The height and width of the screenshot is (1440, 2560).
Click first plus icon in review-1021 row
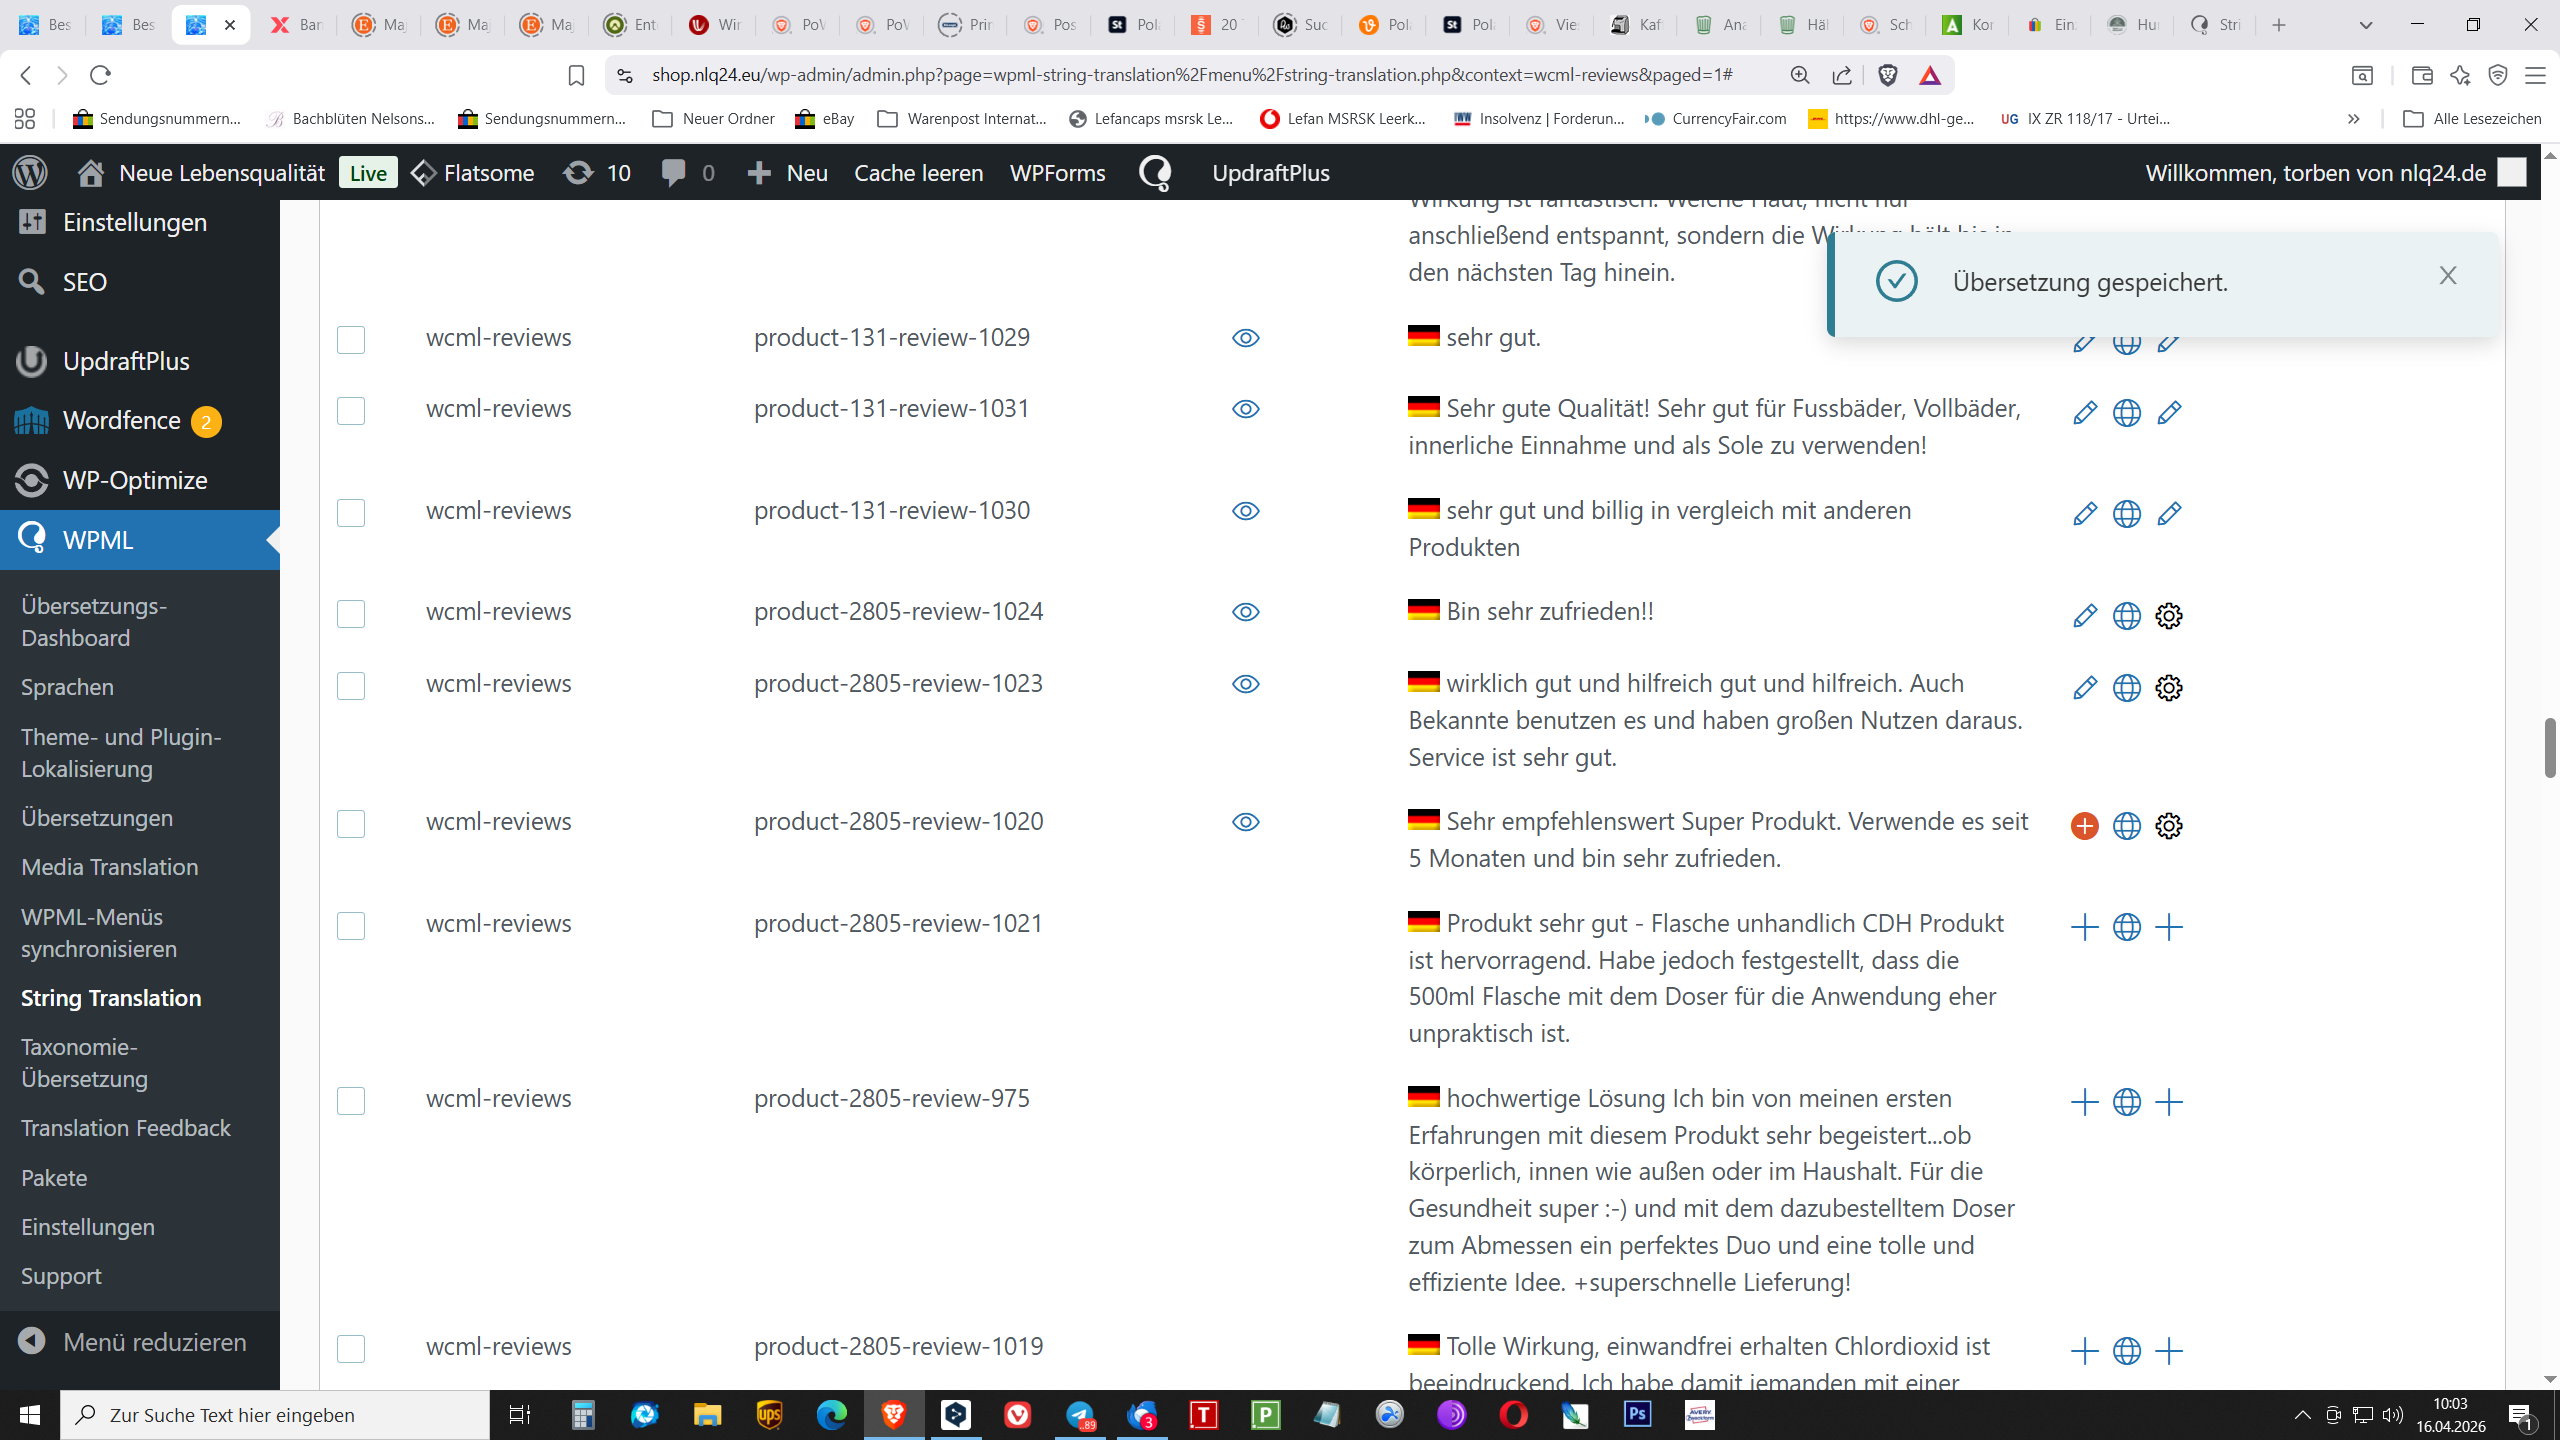pyautogui.click(x=2084, y=927)
